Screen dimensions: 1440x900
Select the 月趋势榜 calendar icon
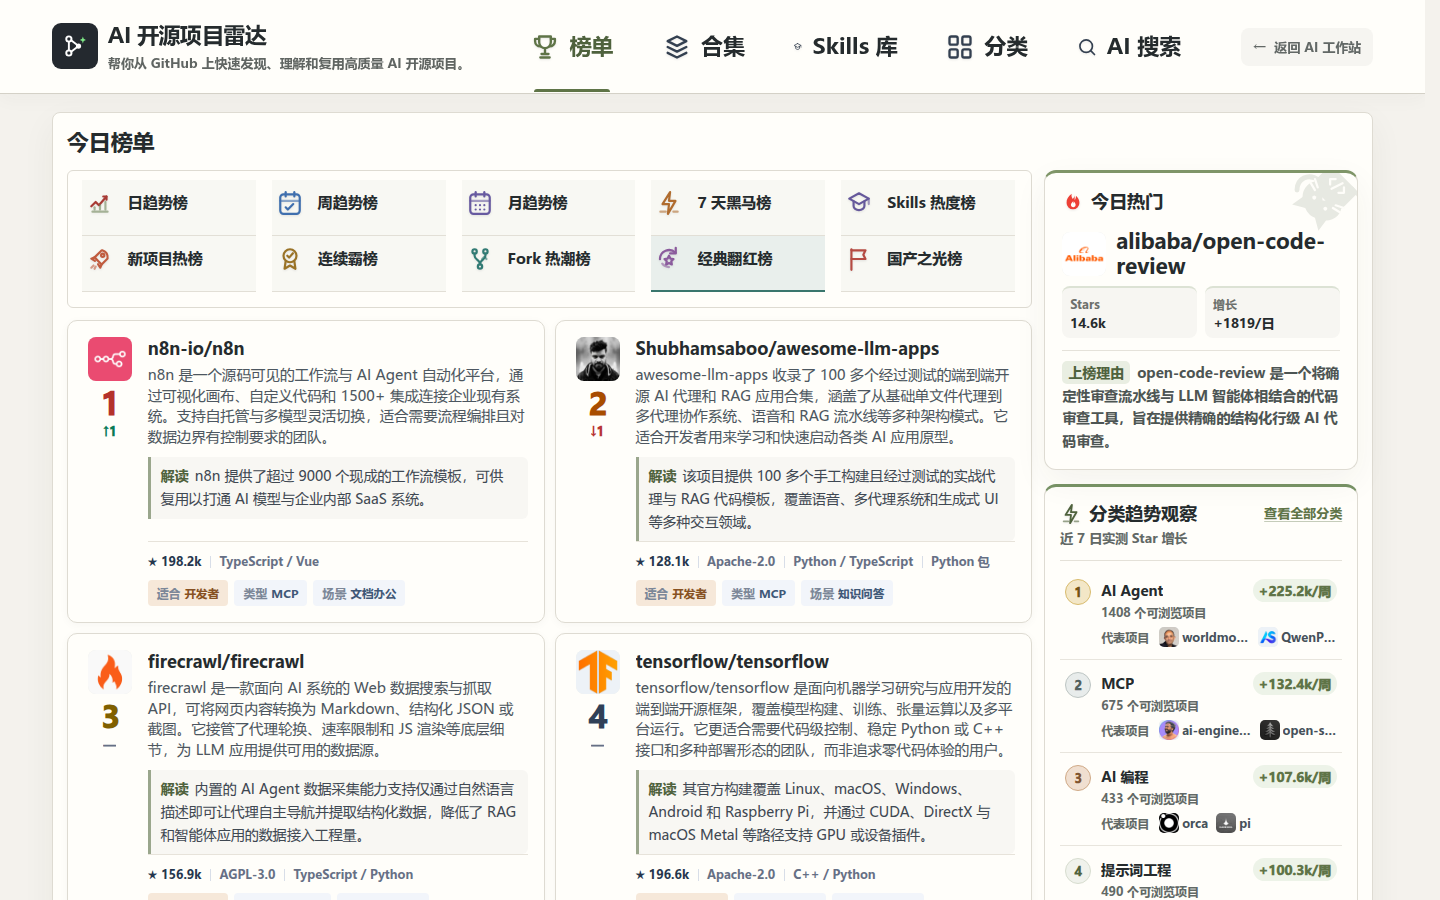pyautogui.click(x=480, y=203)
